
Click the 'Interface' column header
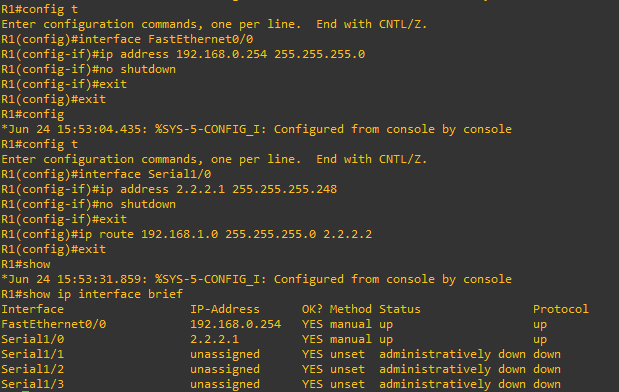32,309
